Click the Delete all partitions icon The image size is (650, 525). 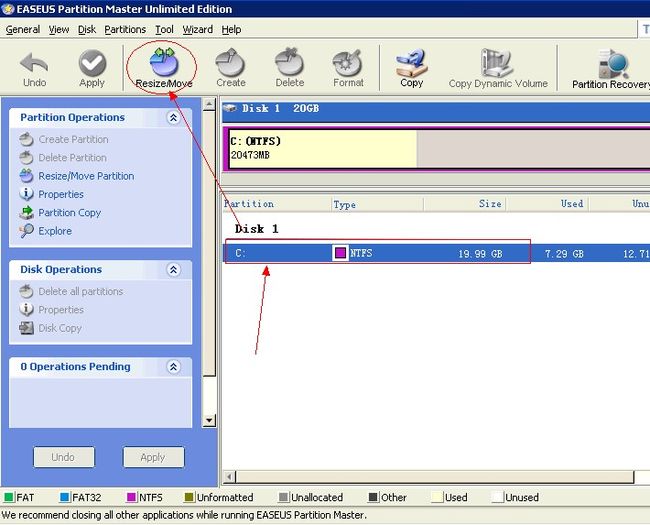26,292
